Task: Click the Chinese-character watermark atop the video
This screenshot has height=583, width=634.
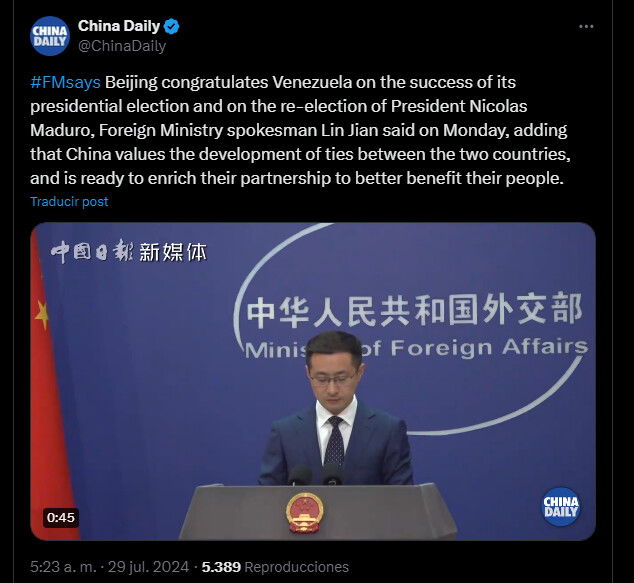Action: point(129,251)
